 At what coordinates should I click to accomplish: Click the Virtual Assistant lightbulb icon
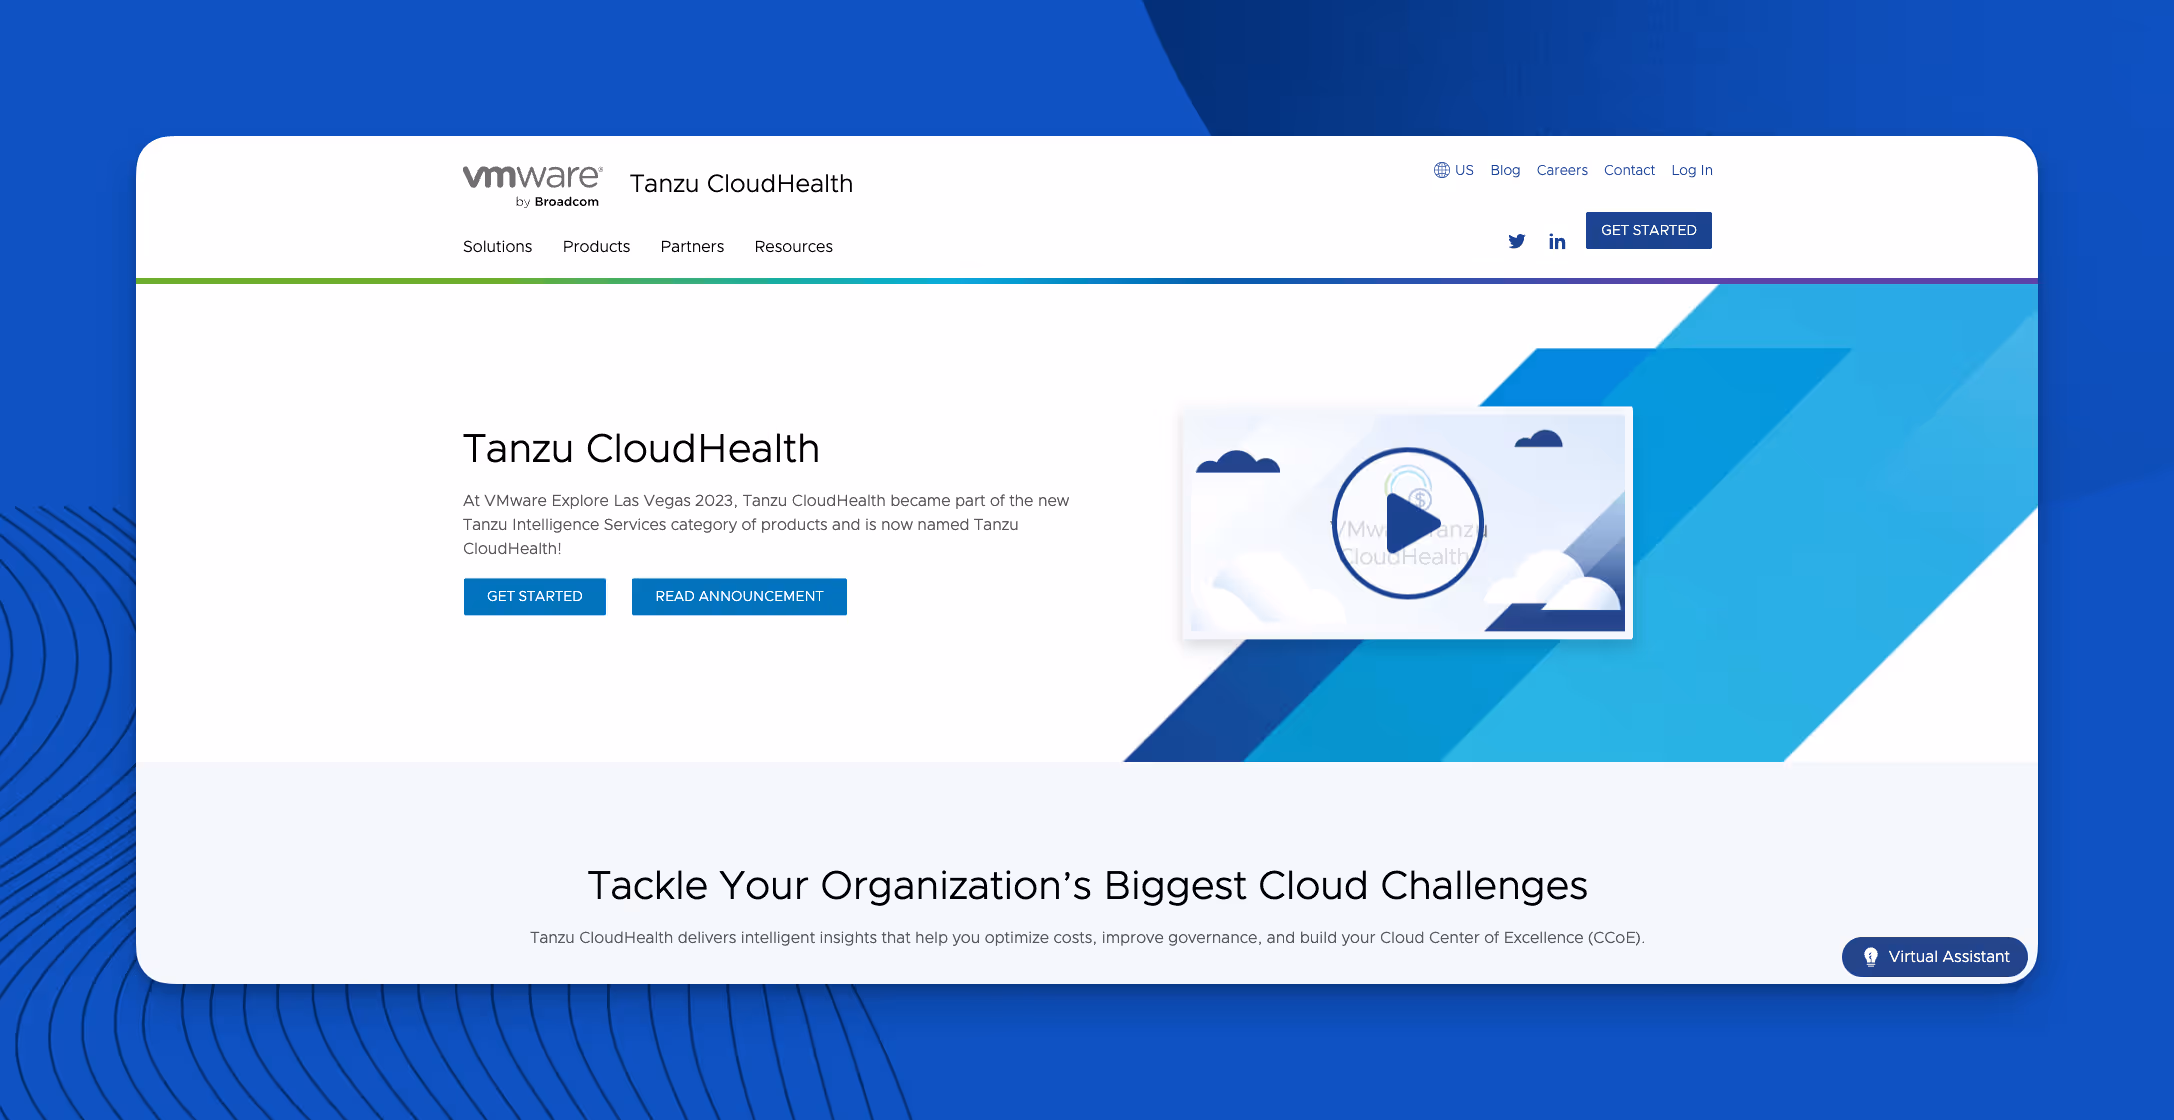[x=1870, y=957]
